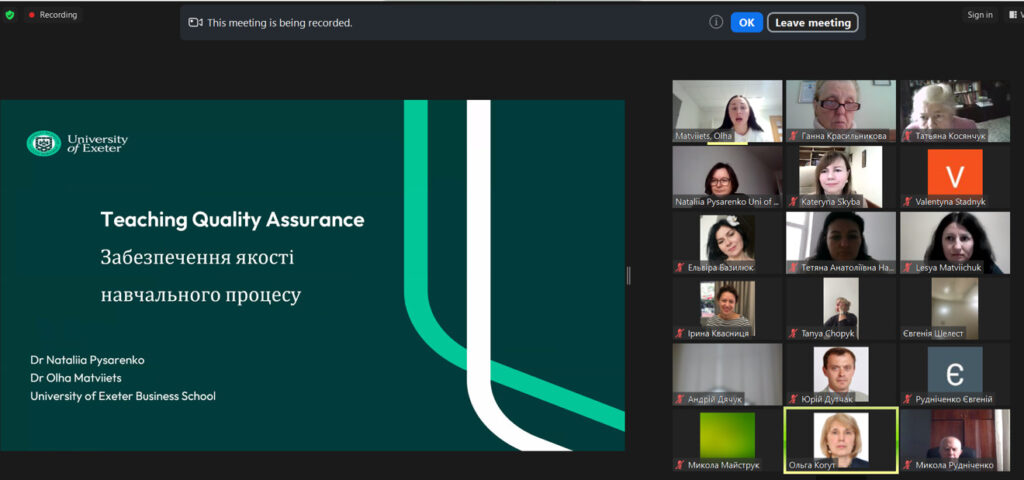
Task: Click the Leave meeting button
Action: click(812, 22)
